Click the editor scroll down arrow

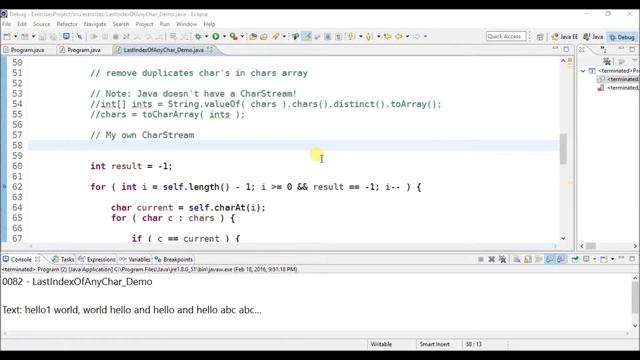click(563, 238)
